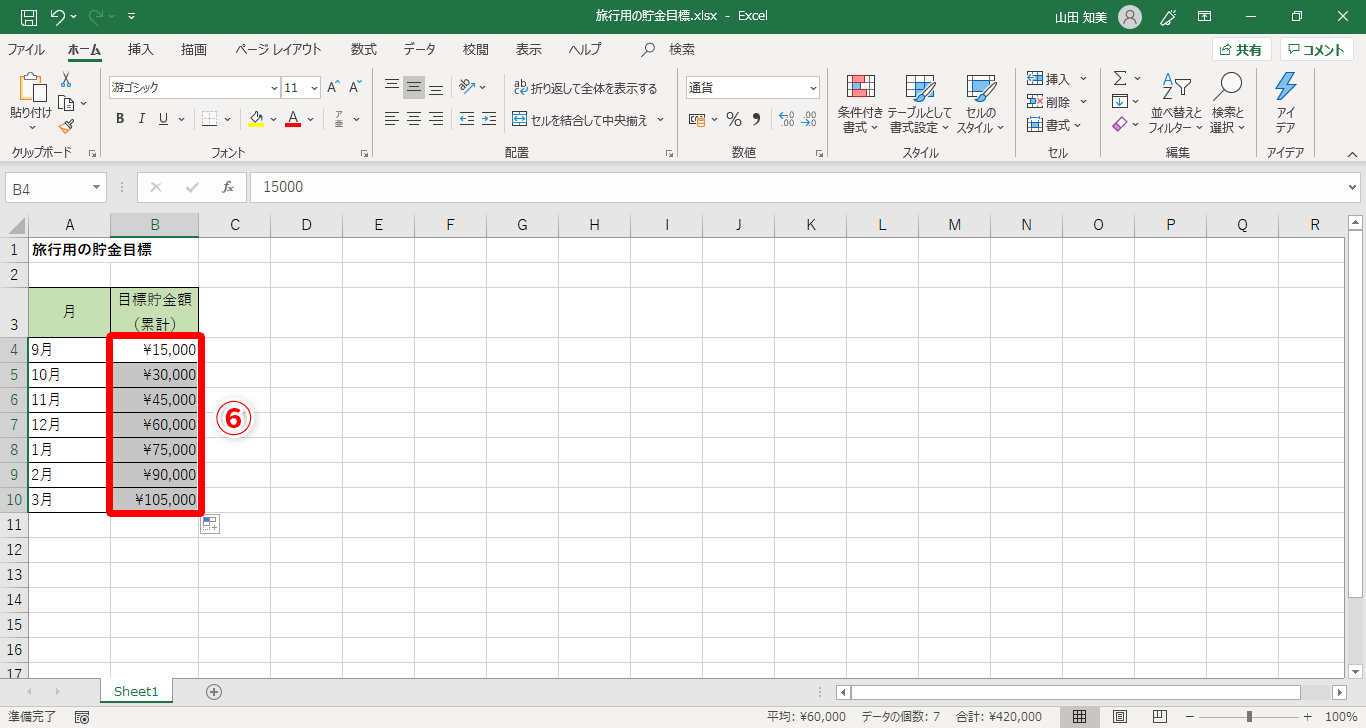Show phonetic guide (ふりがな) settings icon
Image resolution: width=1366 pixels, height=728 pixels.
coord(340,119)
